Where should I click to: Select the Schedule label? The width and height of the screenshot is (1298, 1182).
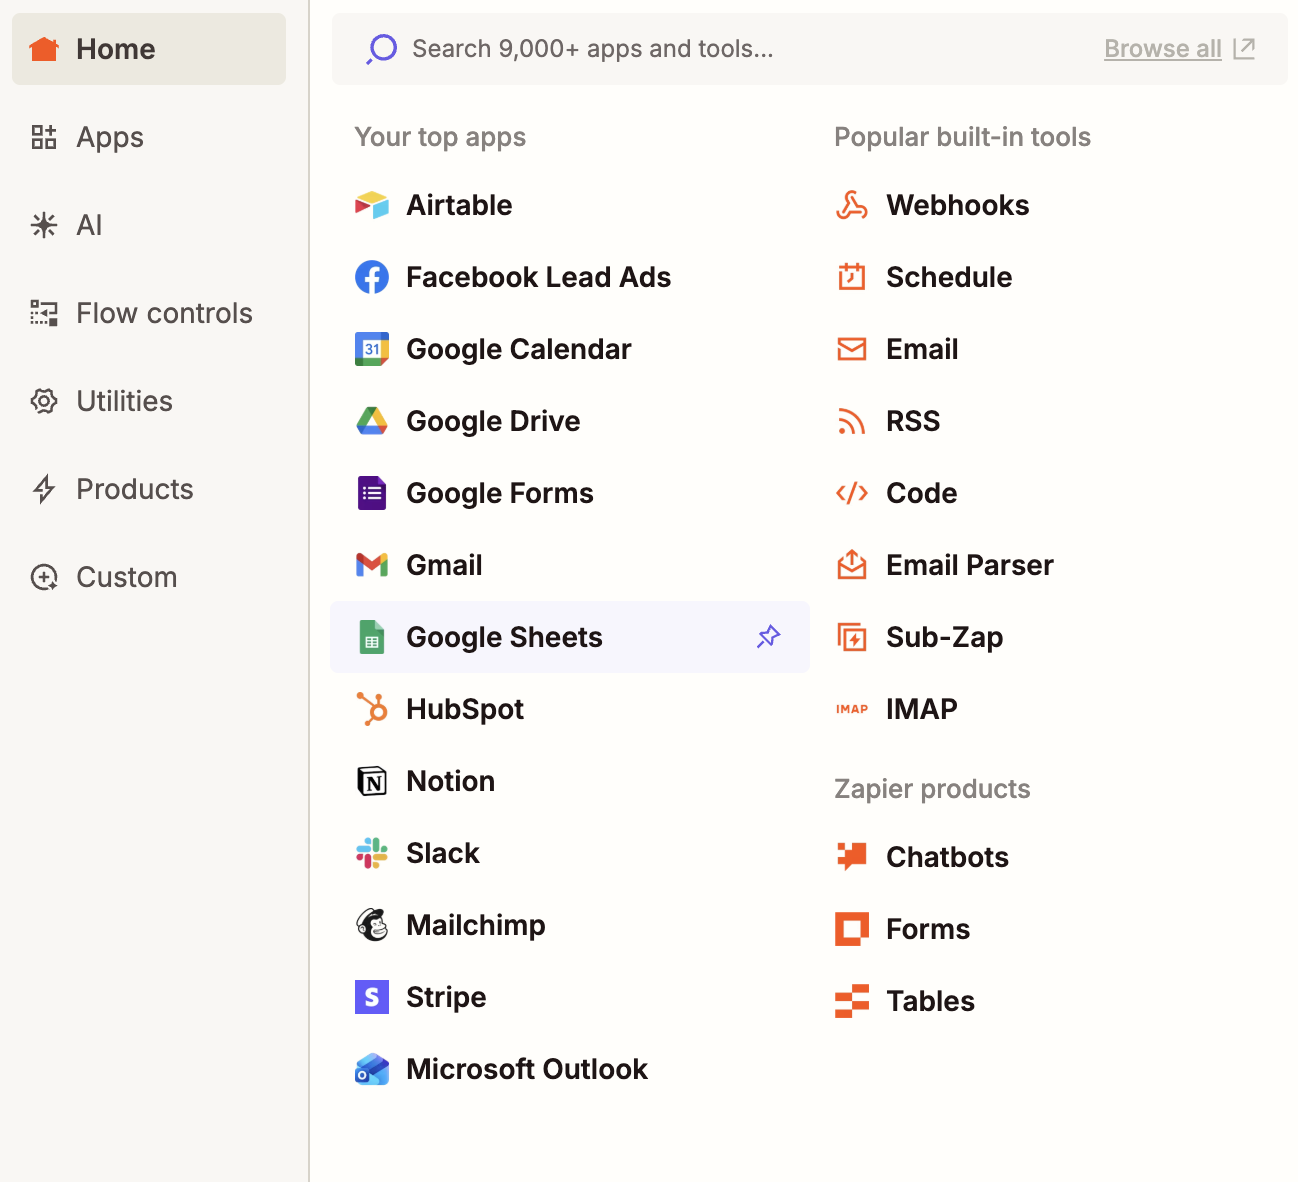click(x=949, y=277)
